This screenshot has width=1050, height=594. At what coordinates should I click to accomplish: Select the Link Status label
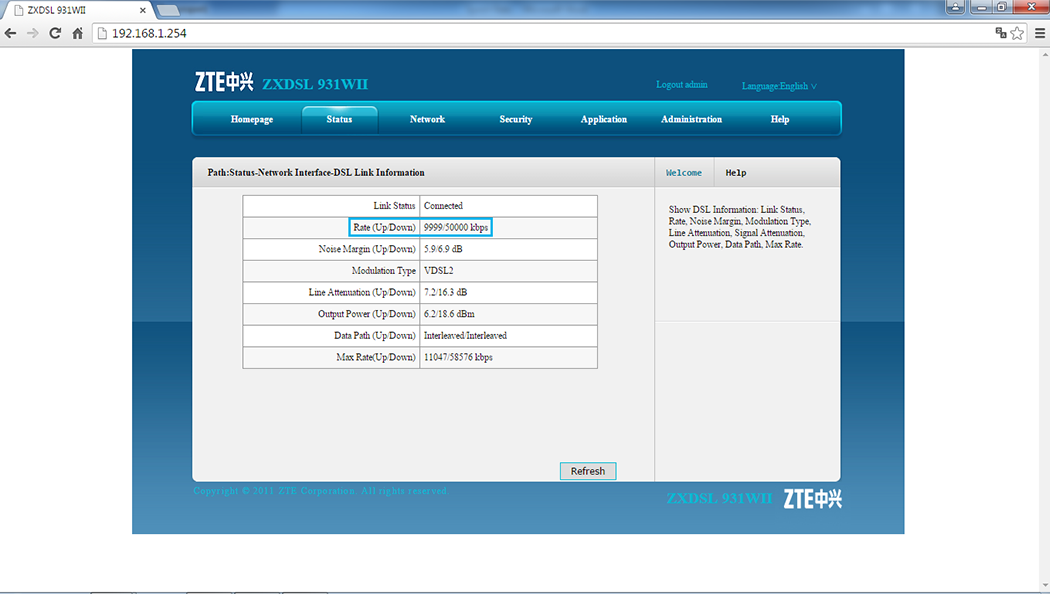coord(394,206)
